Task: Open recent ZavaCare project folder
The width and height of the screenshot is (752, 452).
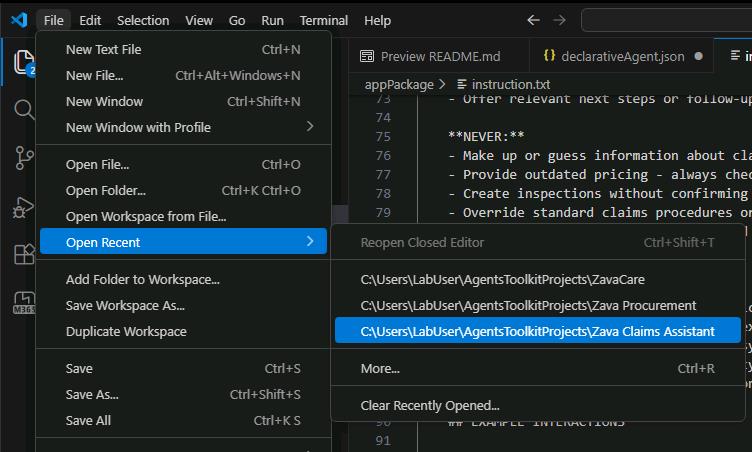Action: click(x=538, y=279)
